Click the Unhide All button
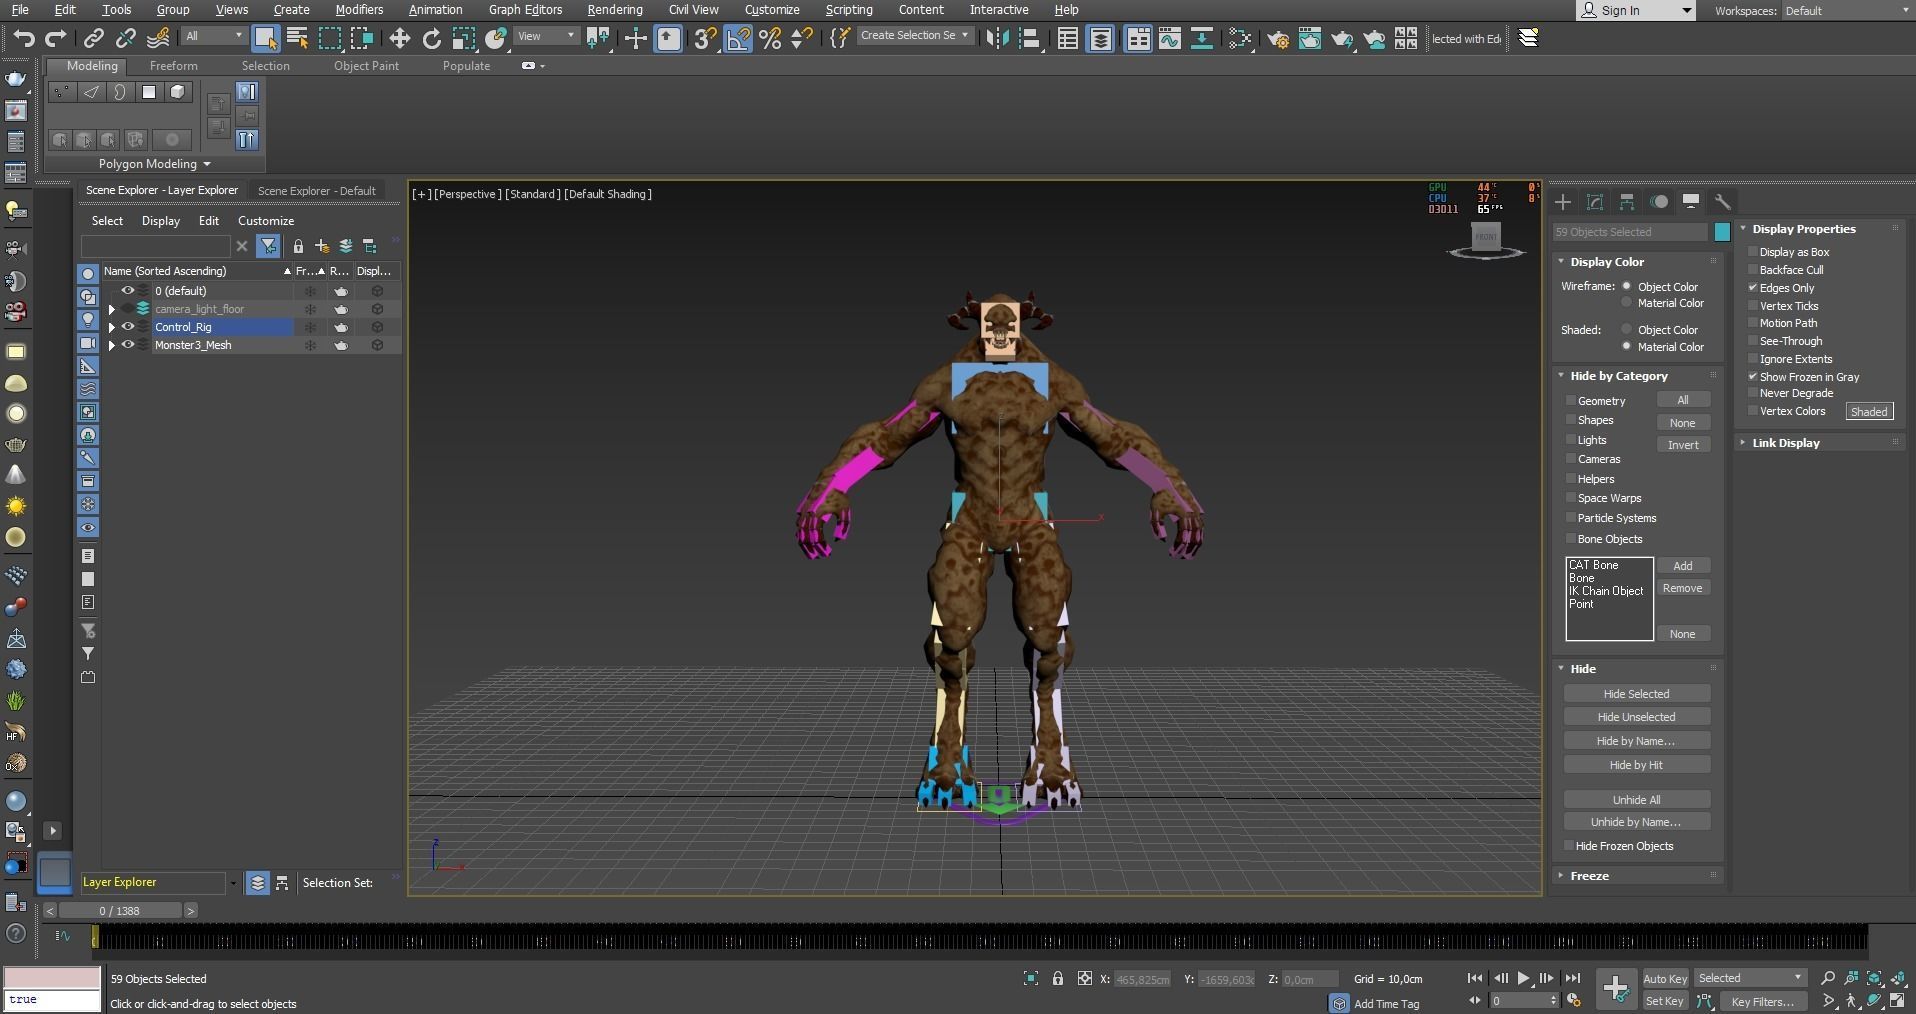This screenshot has width=1916, height=1014. (x=1636, y=800)
